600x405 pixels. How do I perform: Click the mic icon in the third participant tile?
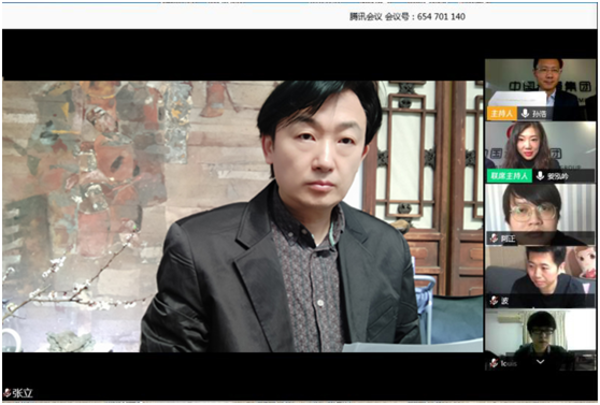tap(493, 239)
